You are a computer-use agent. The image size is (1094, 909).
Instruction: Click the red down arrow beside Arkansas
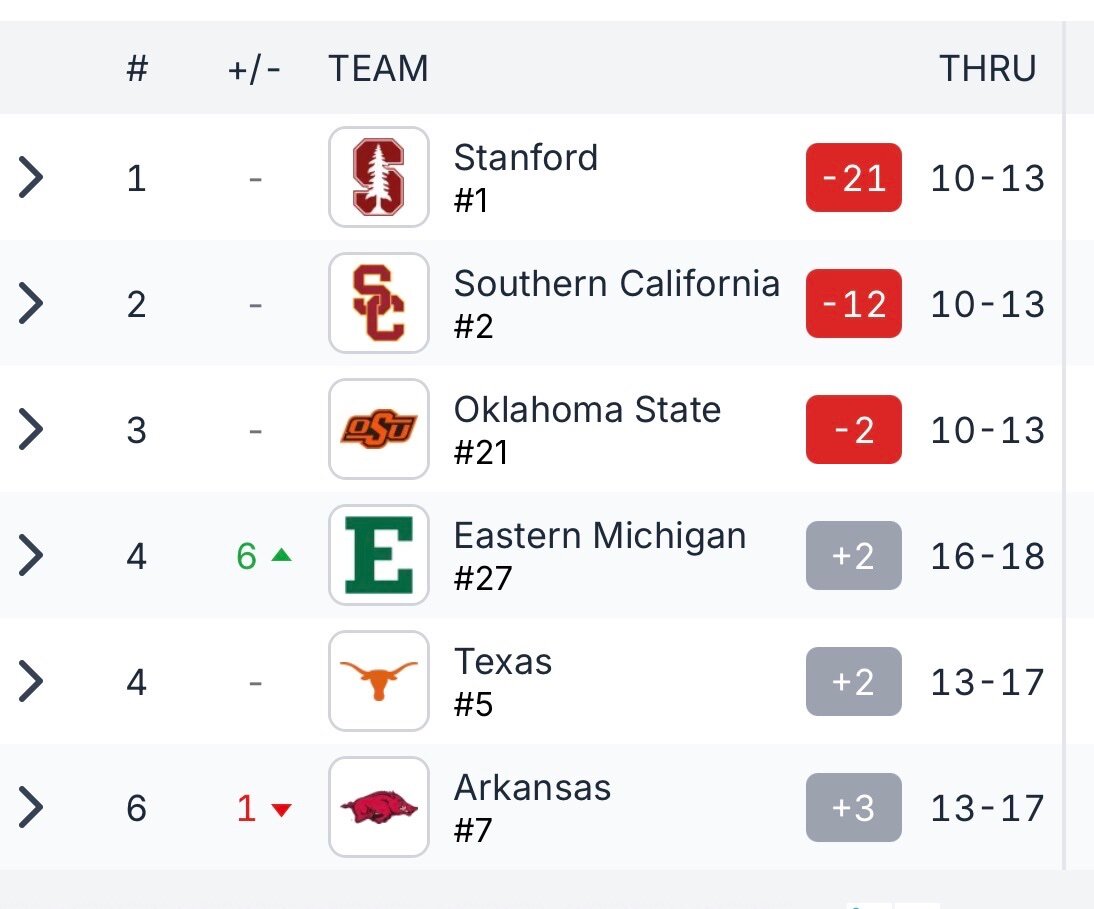tap(281, 810)
